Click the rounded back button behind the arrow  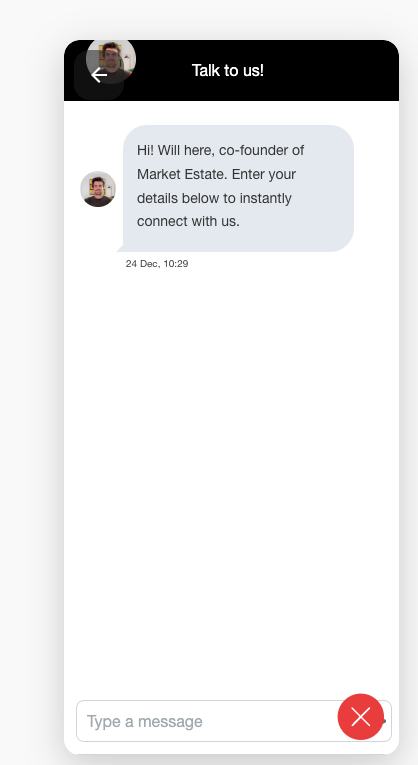pyautogui.click(x=99, y=75)
